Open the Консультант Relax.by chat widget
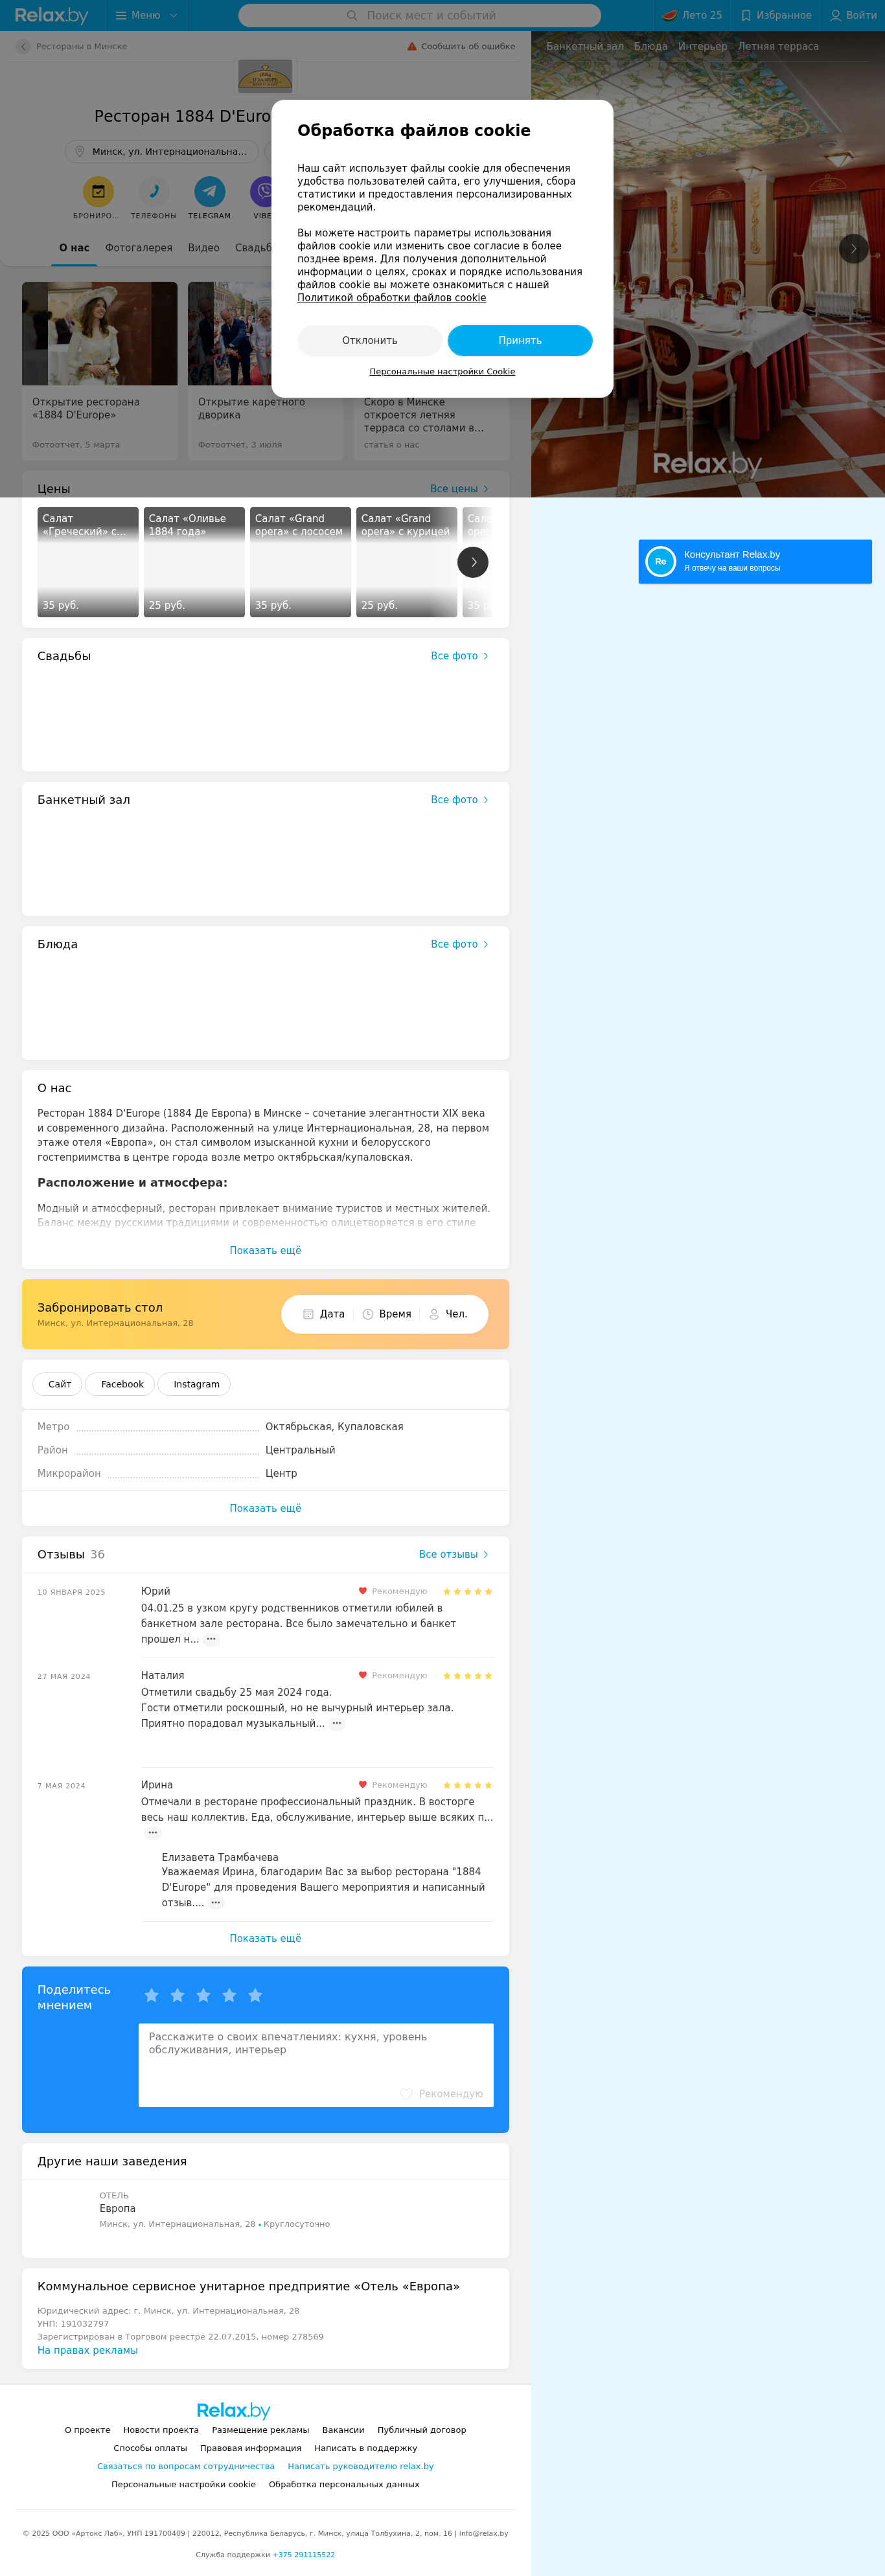 pyautogui.click(x=755, y=561)
